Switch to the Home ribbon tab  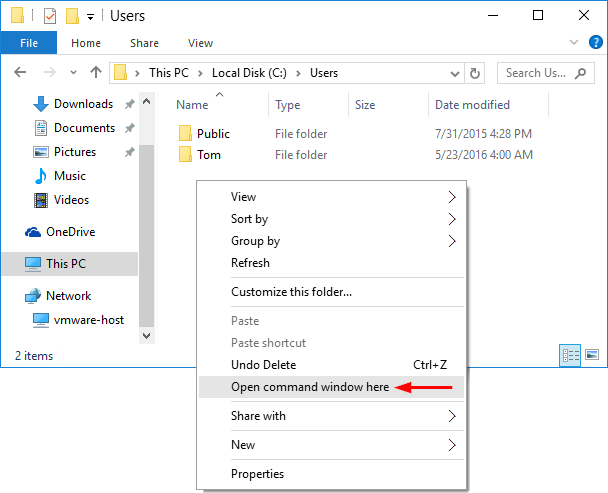pos(86,43)
